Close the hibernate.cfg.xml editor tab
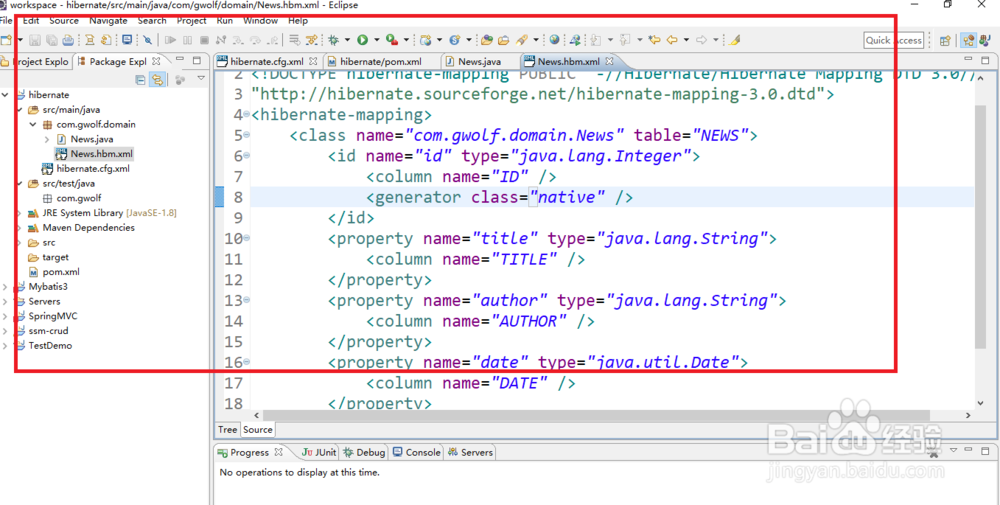This screenshot has width=1000, height=505. pos(313,62)
